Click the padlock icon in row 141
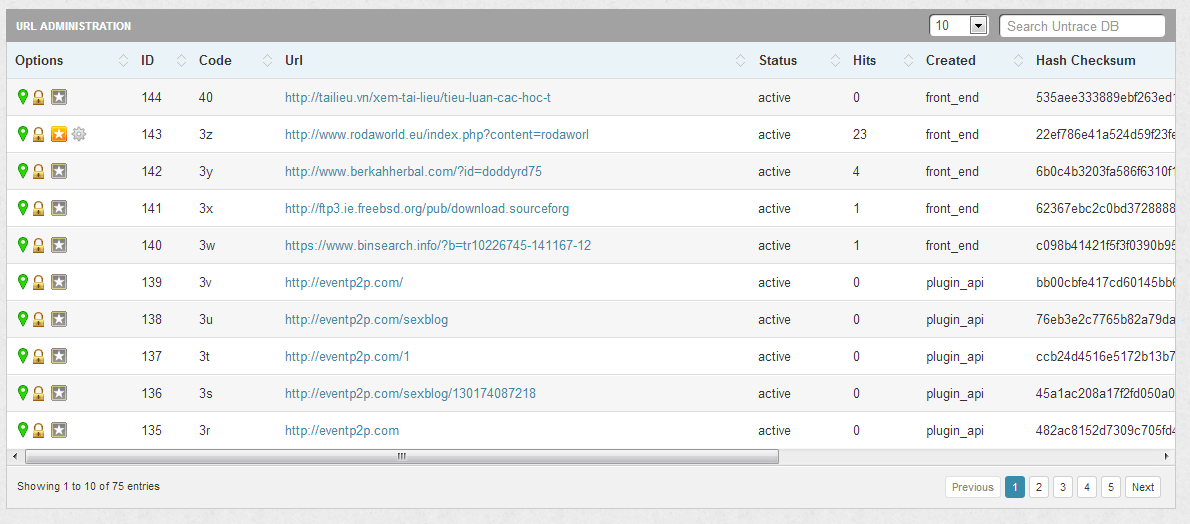 click(x=38, y=208)
